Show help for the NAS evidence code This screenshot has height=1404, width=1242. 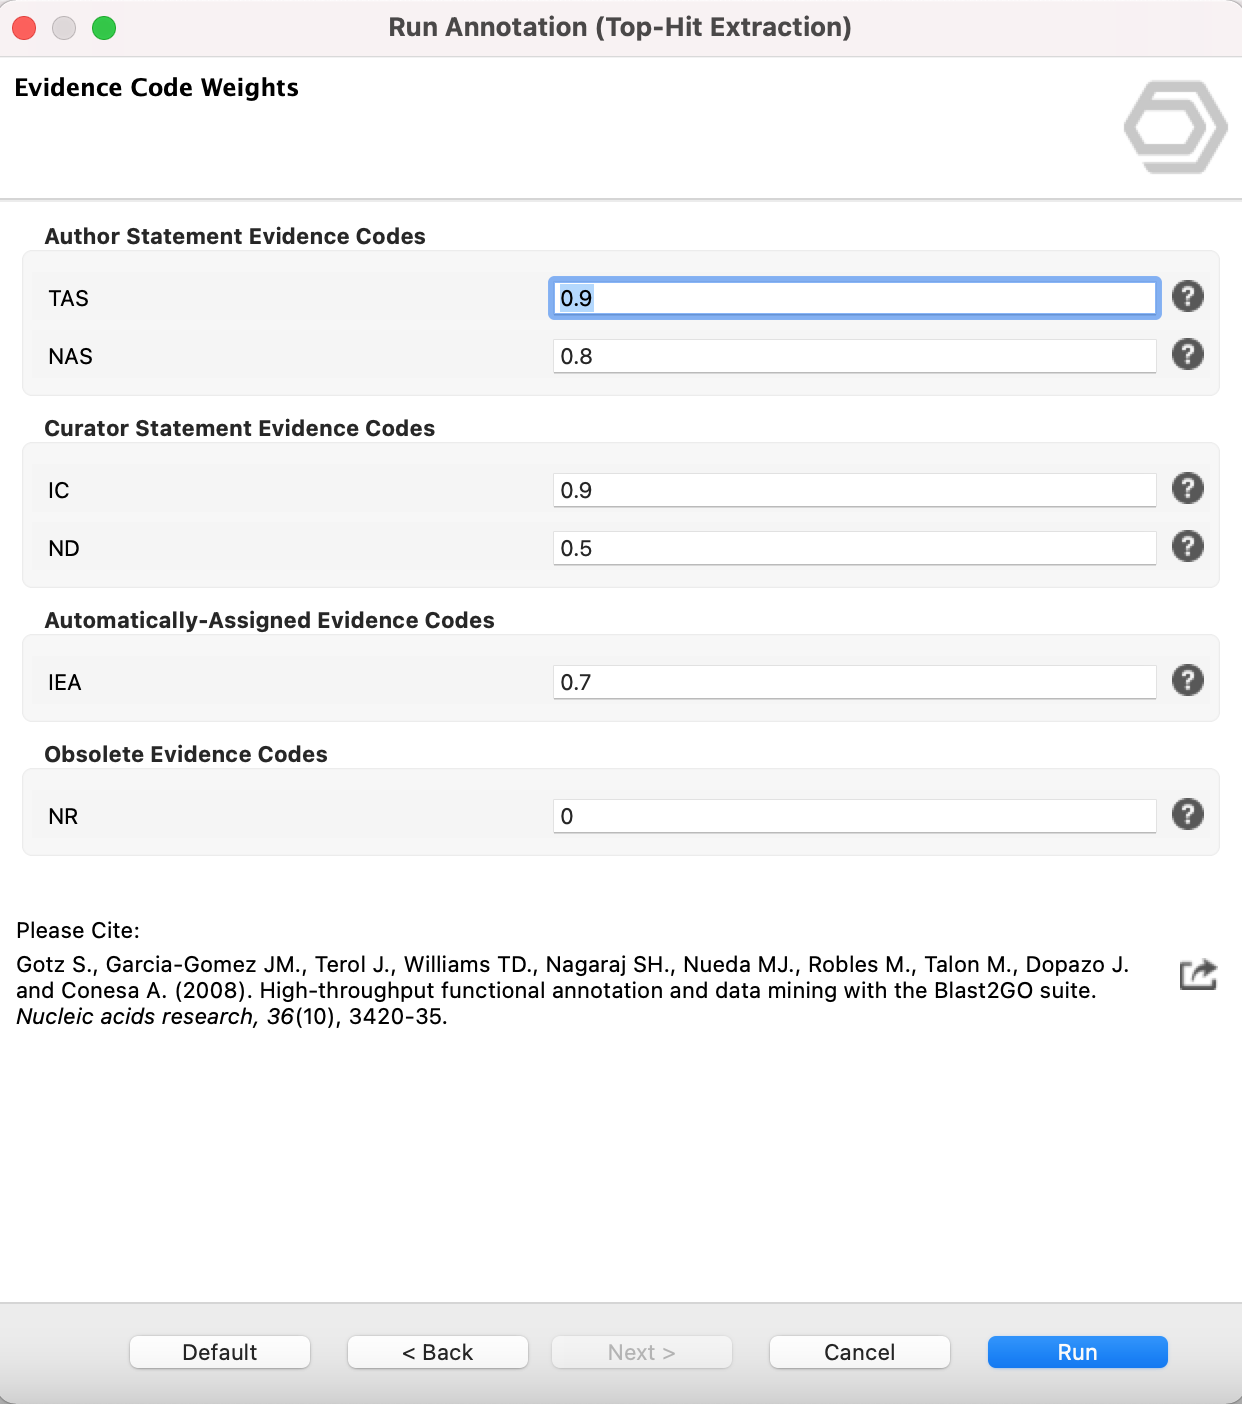click(1187, 355)
